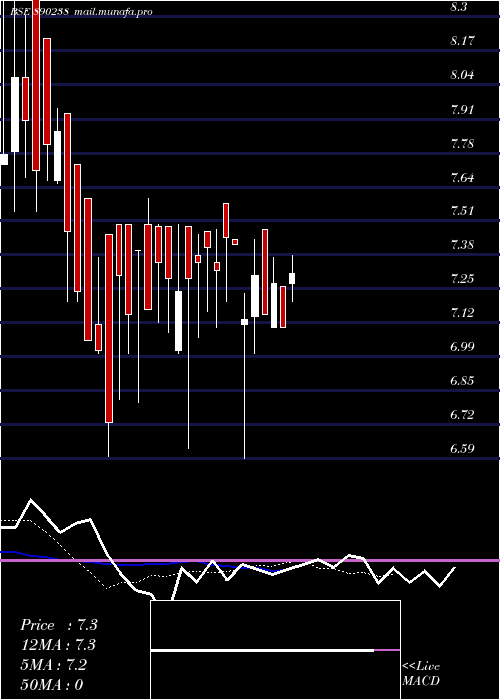Select the 7.38 price axis label
Image resolution: width=500 pixels, height=700 pixels.
tap(462, 245)
